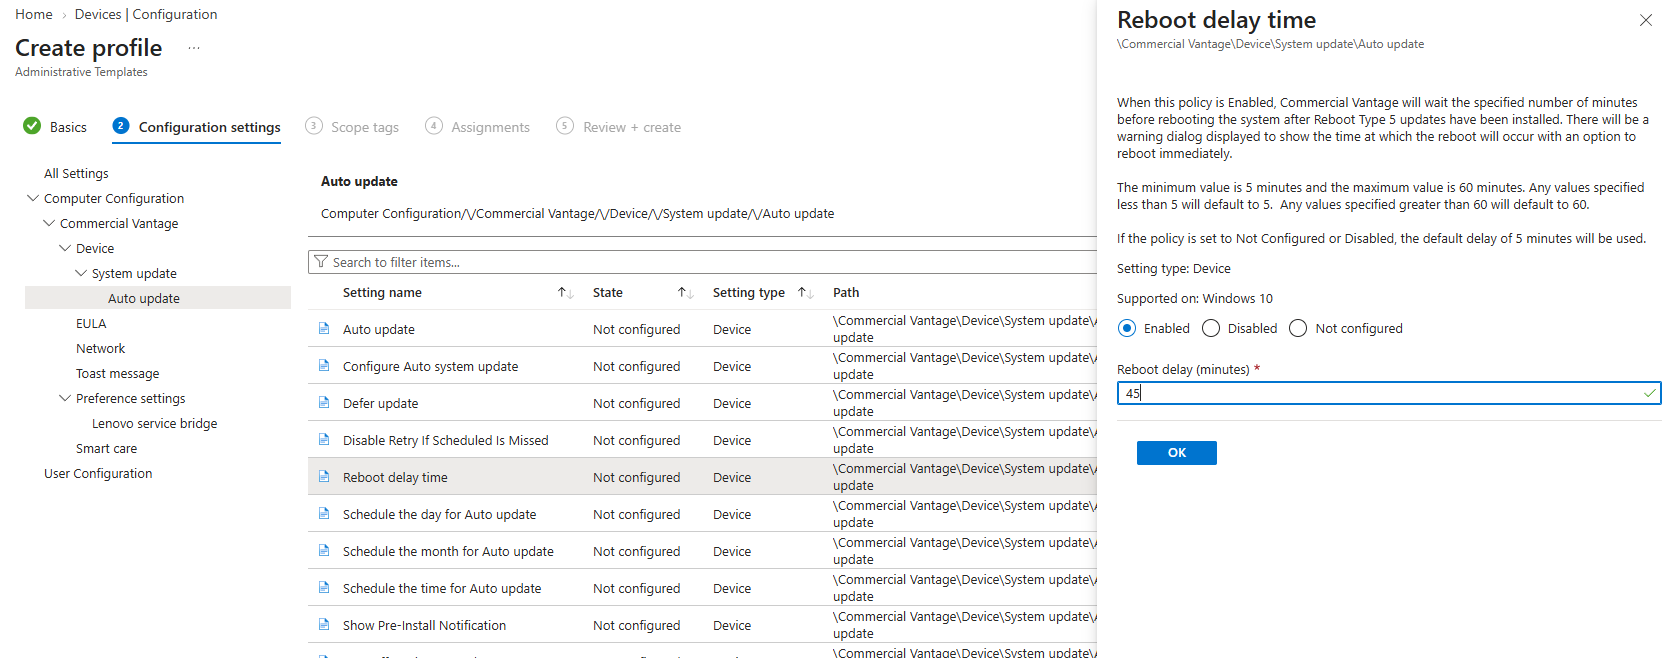
Task: Click Not configured state of Auto update row
Action: click(636, 329)
